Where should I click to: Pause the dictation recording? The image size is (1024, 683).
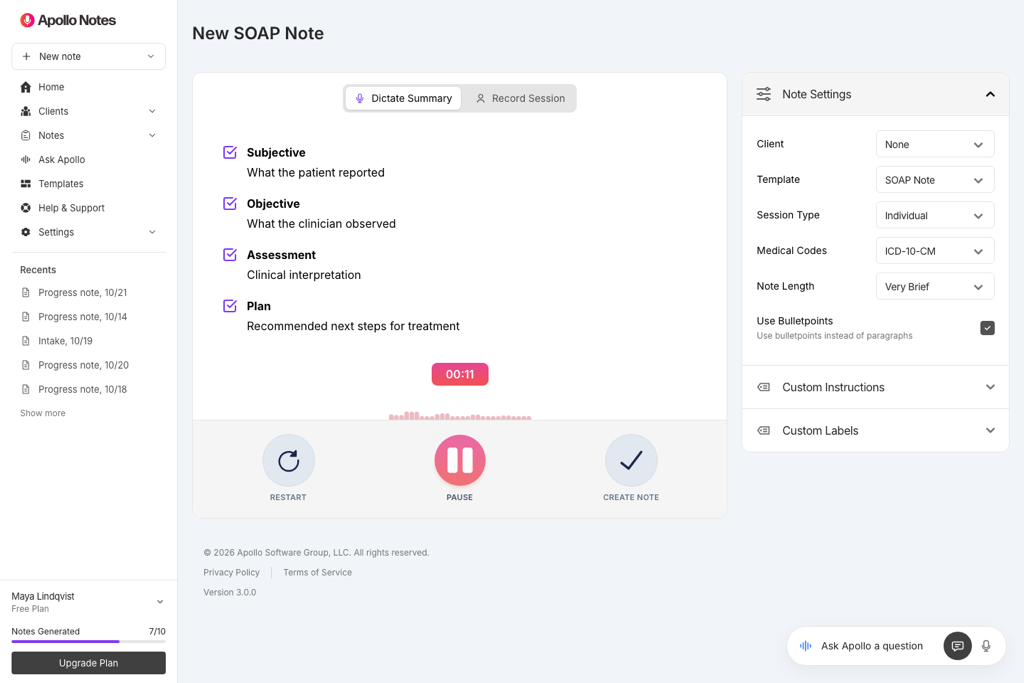pyautogui.click(x=460, y=460)
